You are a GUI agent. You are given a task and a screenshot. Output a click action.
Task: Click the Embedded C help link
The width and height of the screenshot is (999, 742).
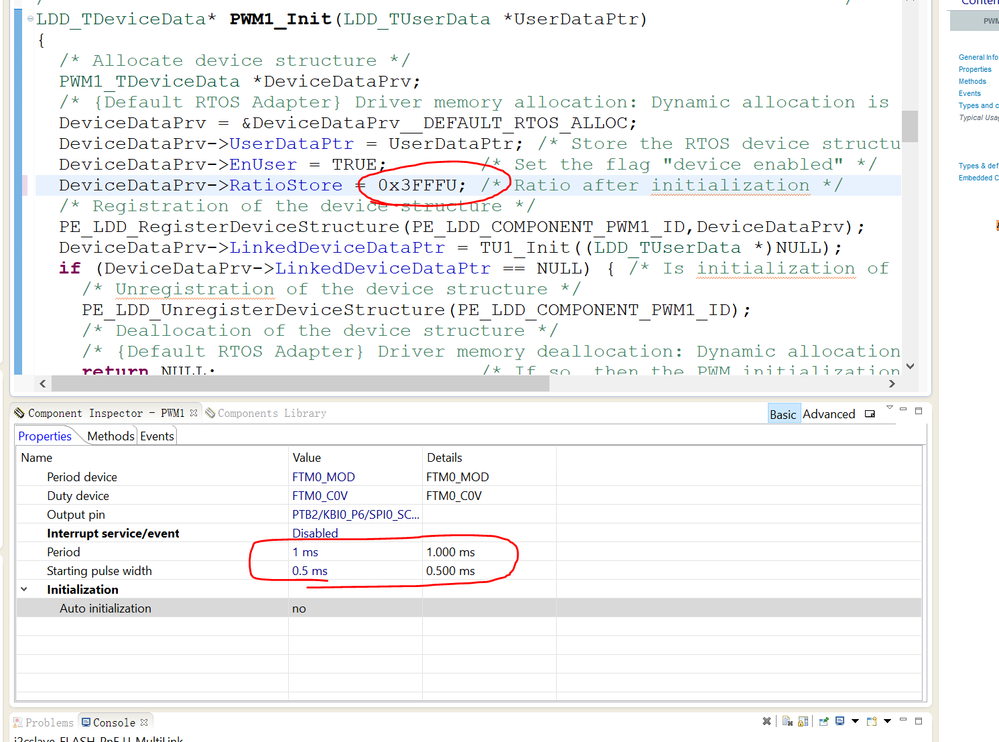(x=978, y=178)
